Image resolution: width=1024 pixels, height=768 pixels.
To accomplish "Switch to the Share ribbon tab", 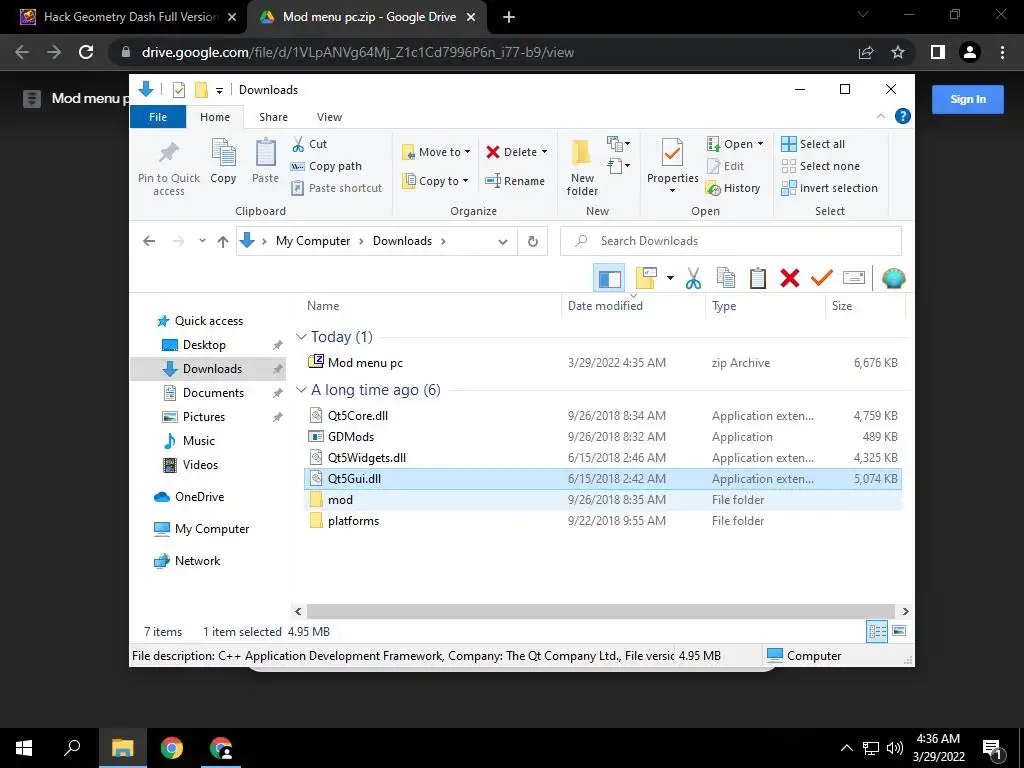I will (273, 117).
